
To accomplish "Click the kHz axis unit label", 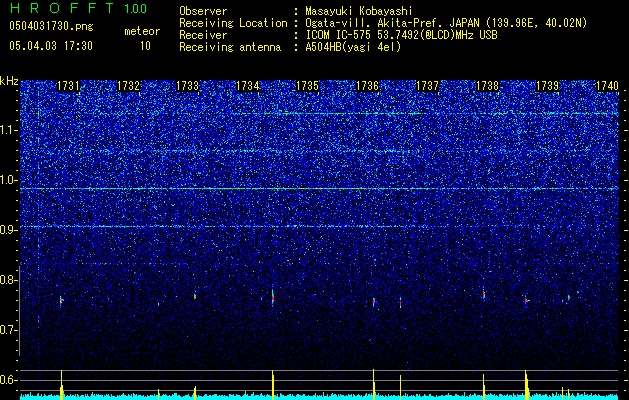I will tap(9, 81).
